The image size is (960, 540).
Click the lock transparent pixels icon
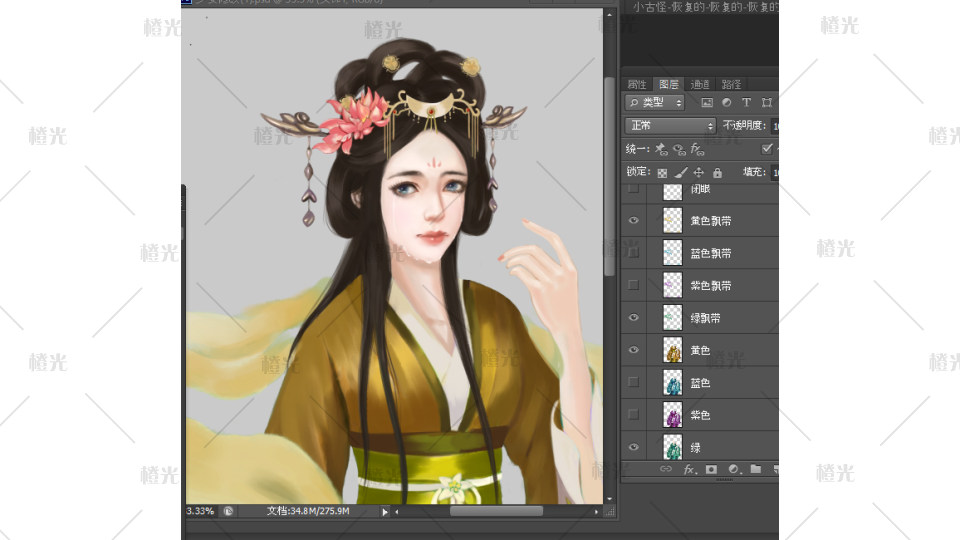(x=661, y=173)
